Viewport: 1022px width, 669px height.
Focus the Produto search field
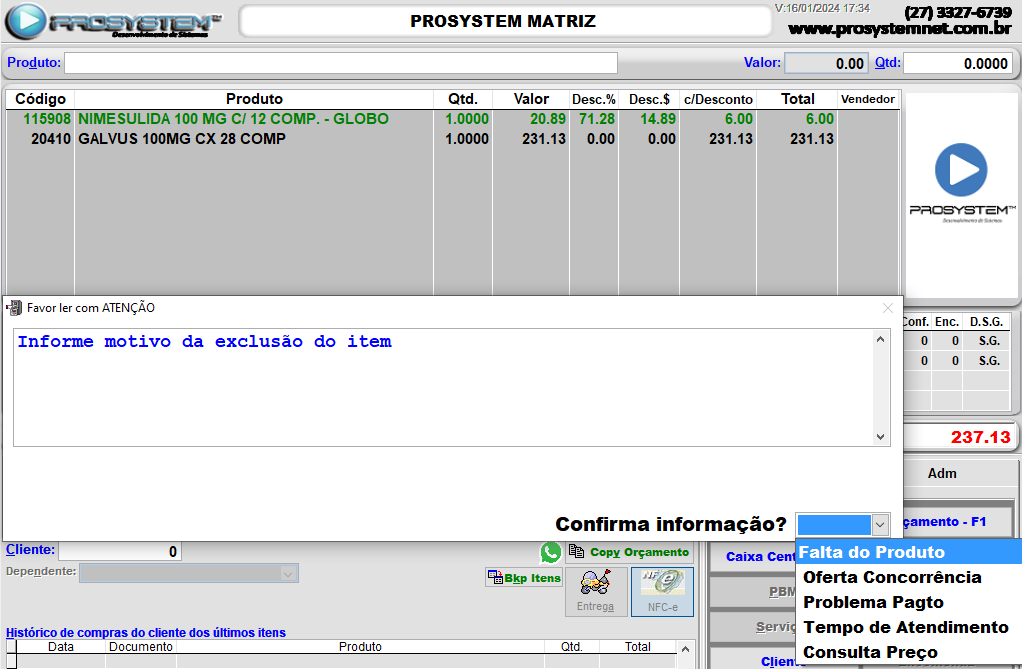340,63
